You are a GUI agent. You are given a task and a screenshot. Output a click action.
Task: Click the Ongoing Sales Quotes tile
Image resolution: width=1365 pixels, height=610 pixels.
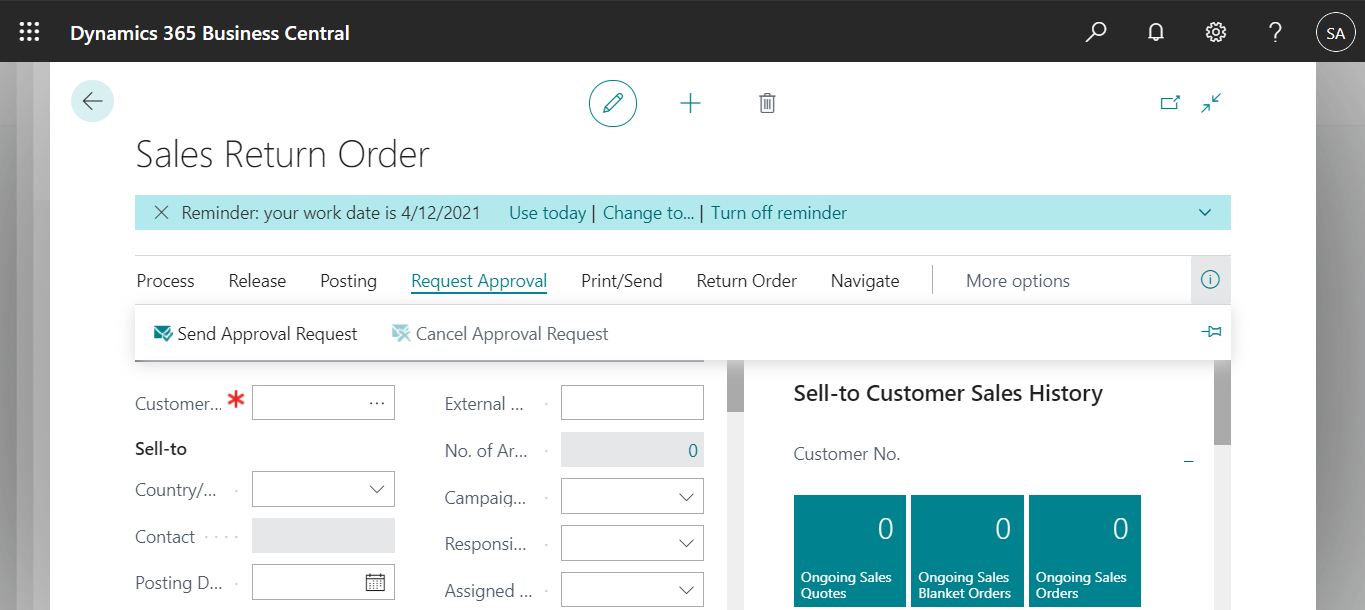coord(849,550)
